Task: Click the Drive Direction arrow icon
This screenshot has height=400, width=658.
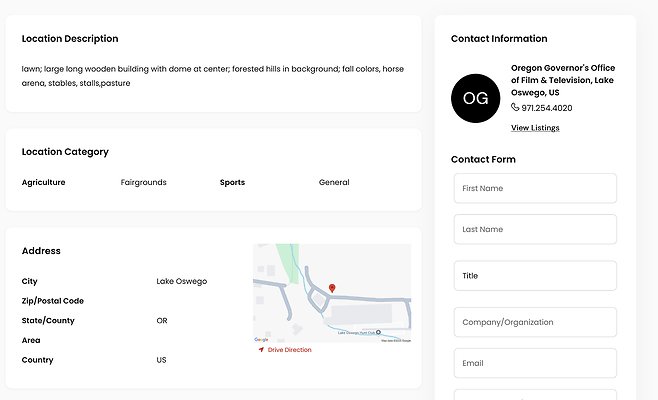Action: tap(261, 350)
